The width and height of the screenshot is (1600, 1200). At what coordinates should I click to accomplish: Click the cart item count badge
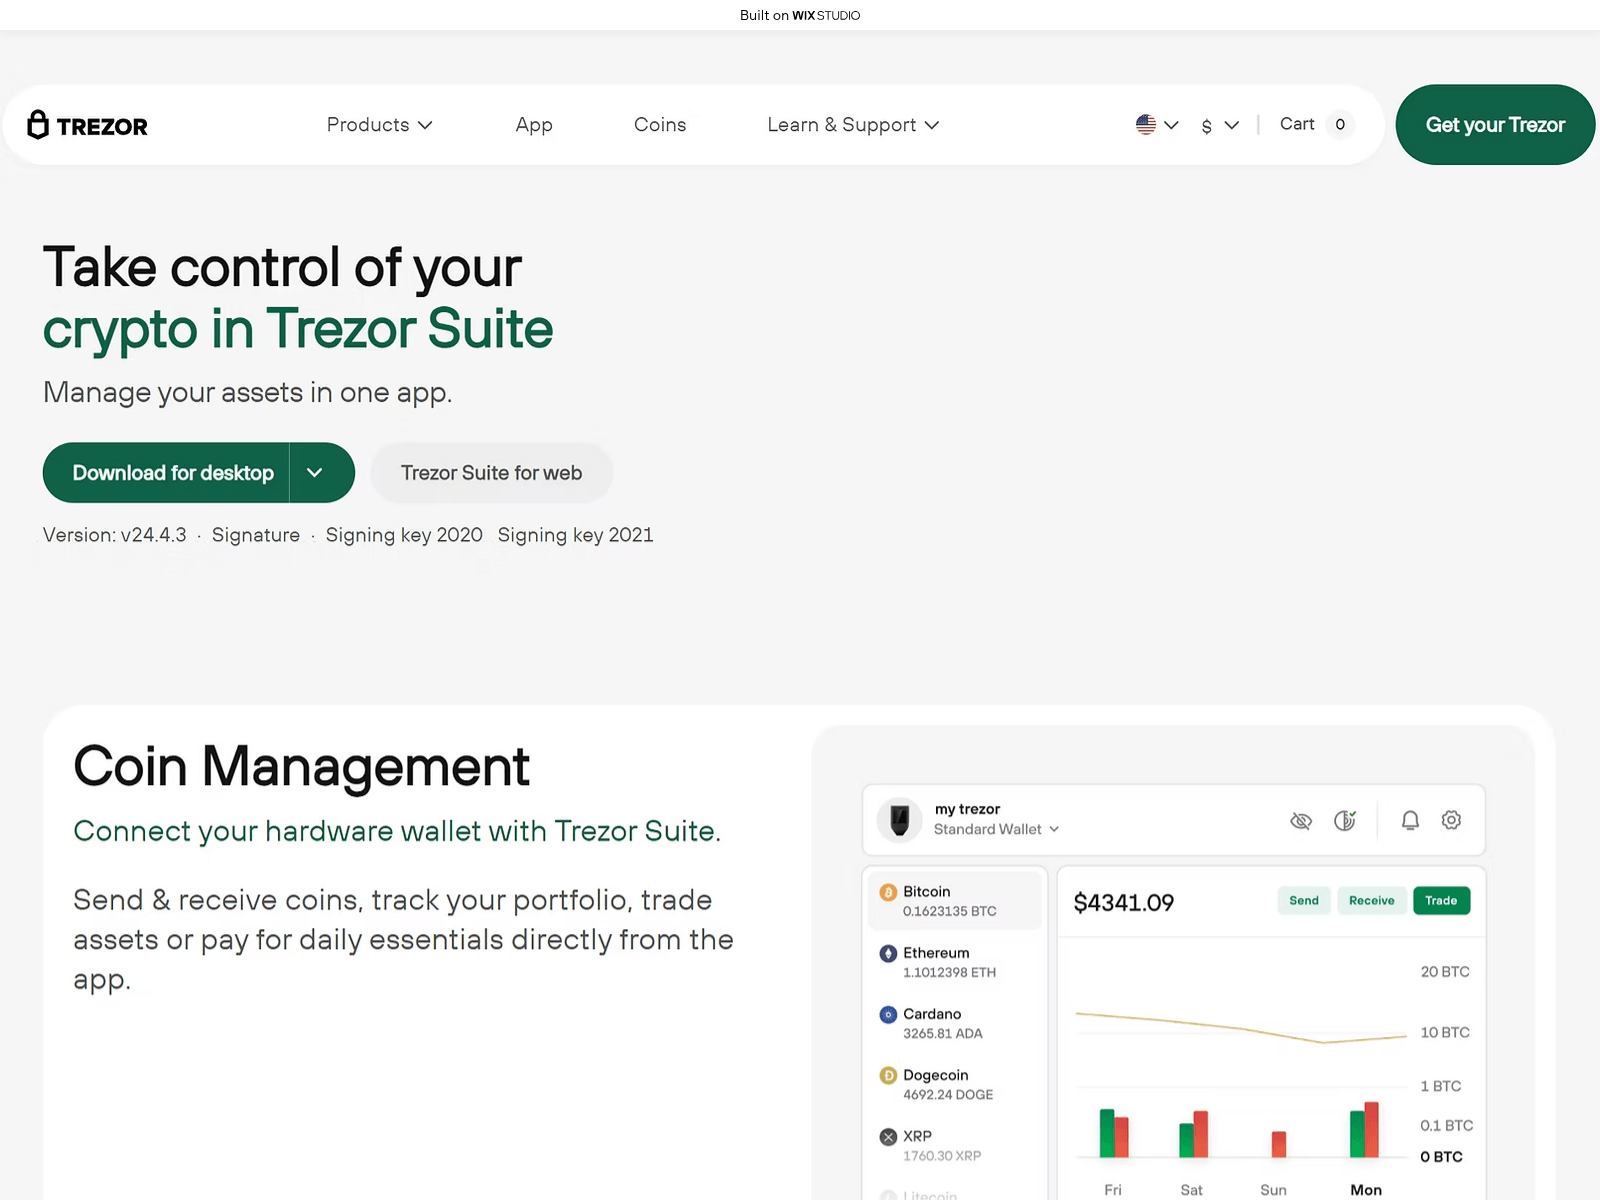point(1340,124)
